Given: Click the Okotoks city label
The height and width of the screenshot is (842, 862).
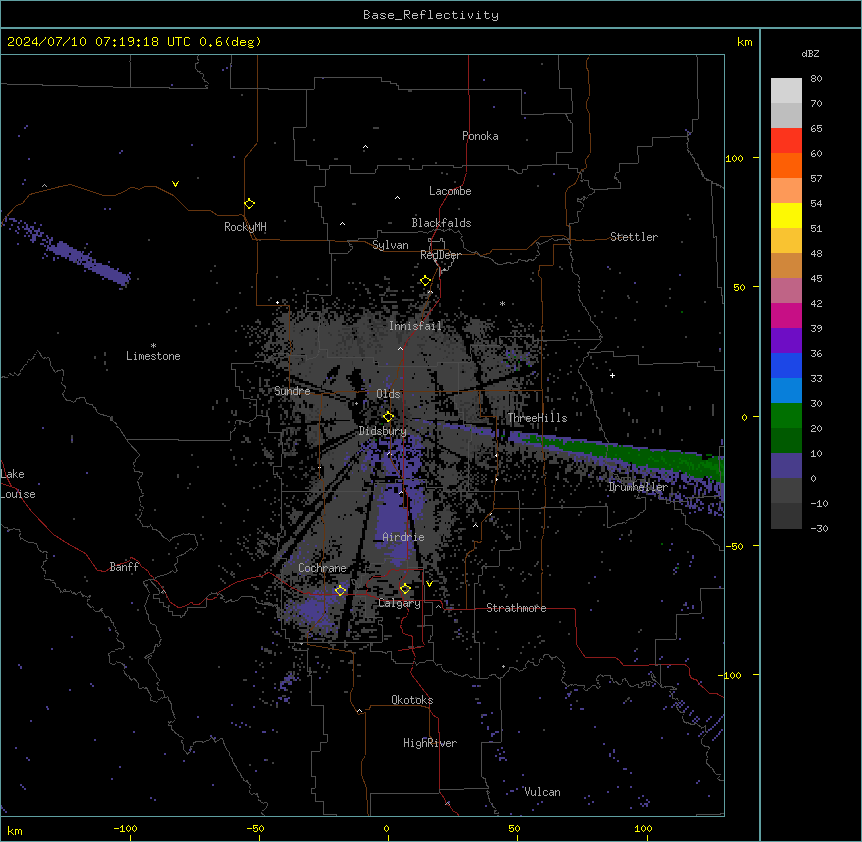Looking at the screenshot, I should pos(412,700).
